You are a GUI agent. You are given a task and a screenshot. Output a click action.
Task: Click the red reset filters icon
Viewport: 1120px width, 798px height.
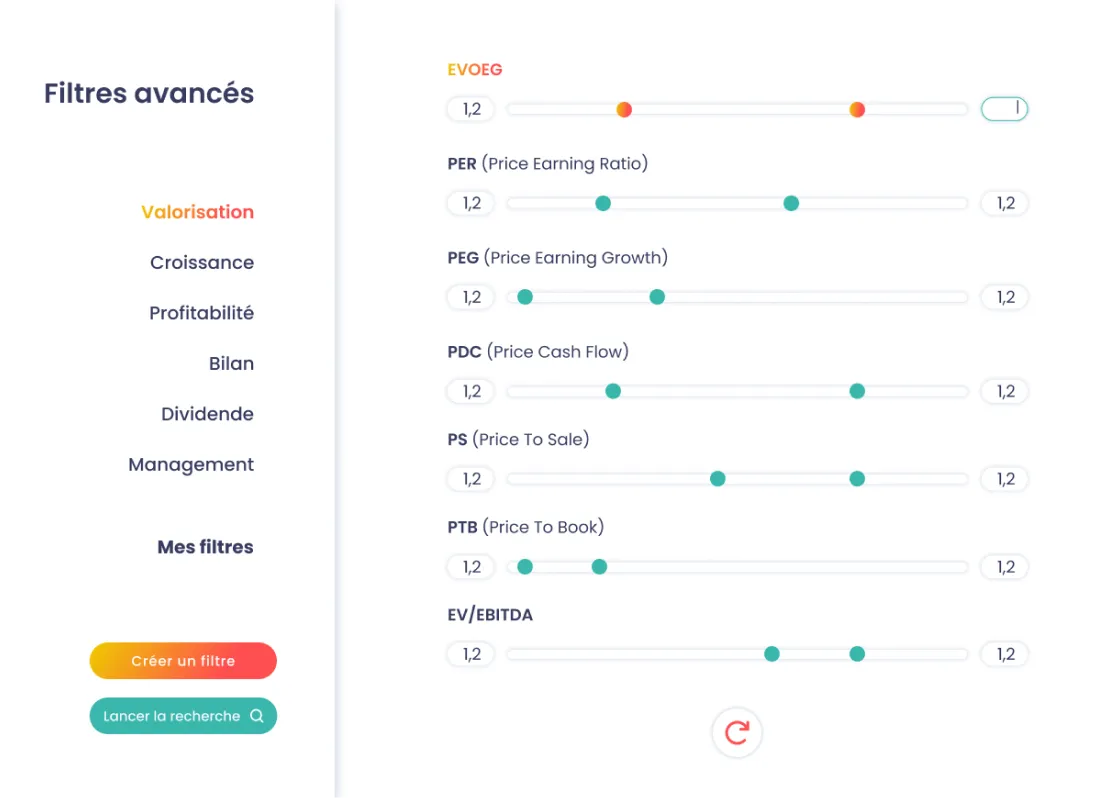737,732
